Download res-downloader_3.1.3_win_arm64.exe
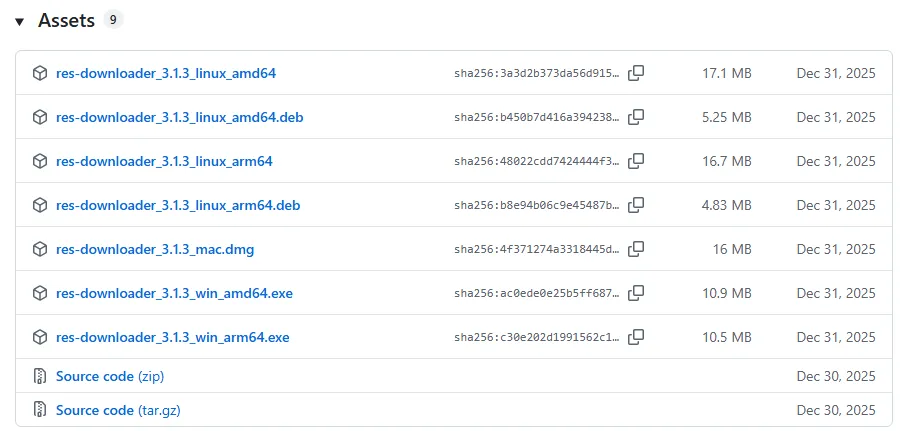904x431 pixels. [x=172, y=338]
